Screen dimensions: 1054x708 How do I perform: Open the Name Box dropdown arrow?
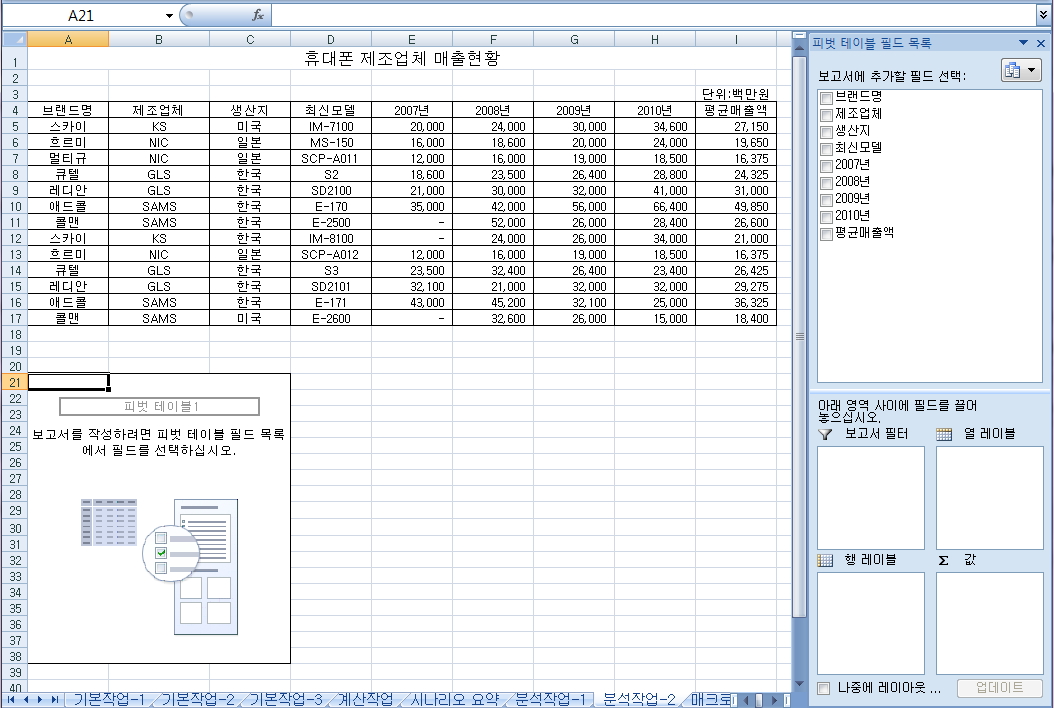tap(169, 15)
